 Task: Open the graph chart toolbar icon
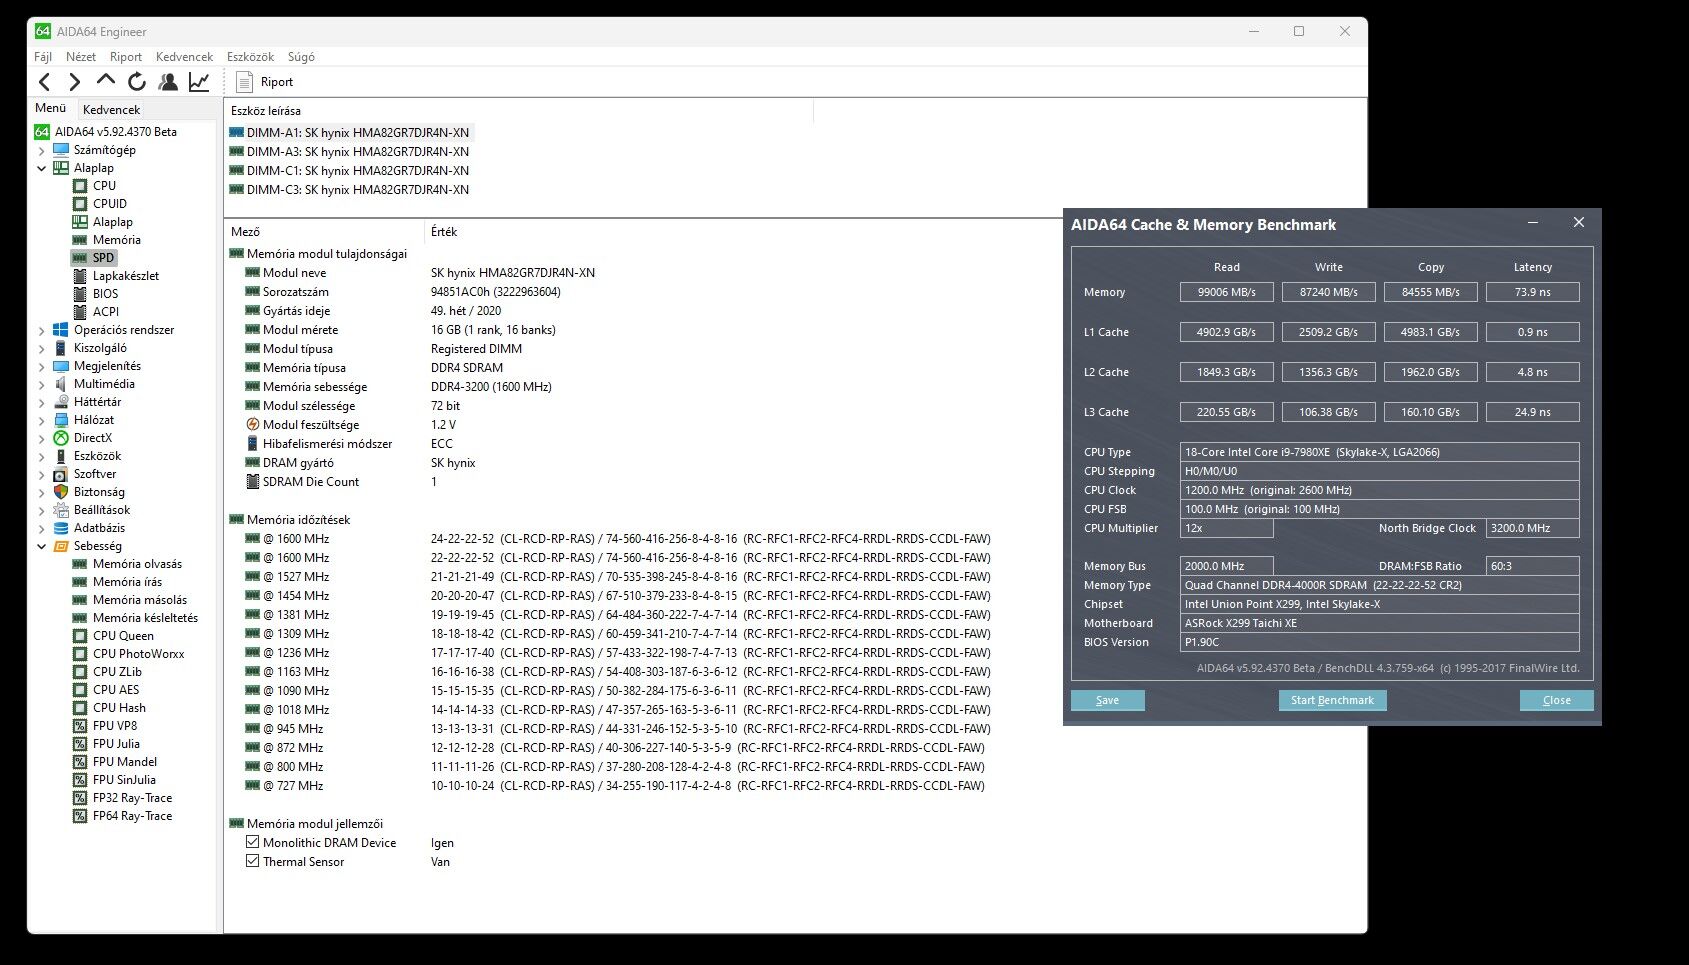[x=199, y=82]
